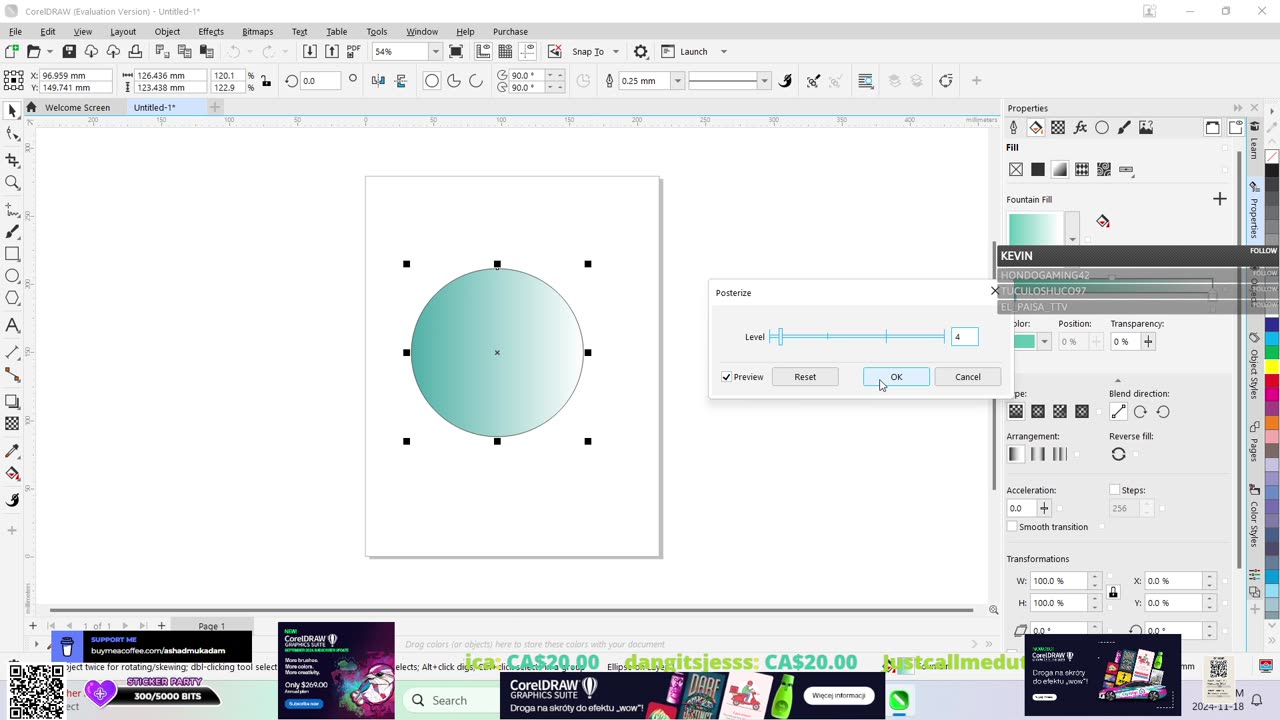
Task: Open the Bitmaps menu
Action: pos(257,31)
